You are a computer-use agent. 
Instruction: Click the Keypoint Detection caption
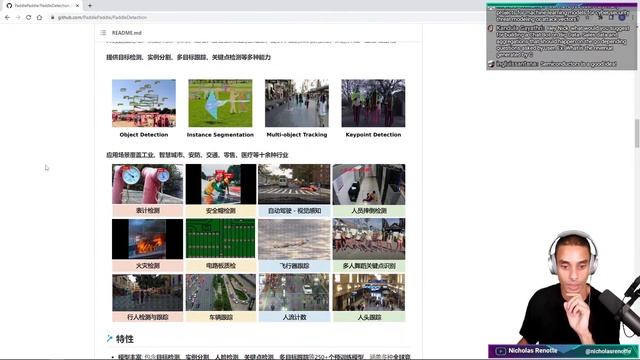(x=373, y=135)
